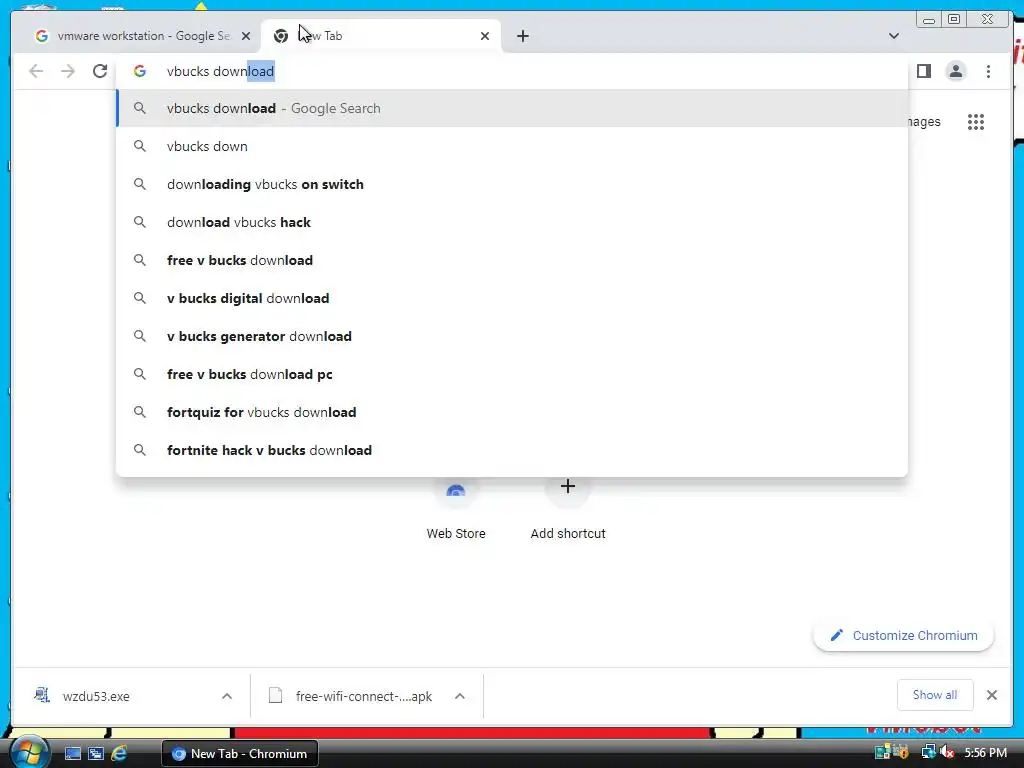This screenshot has width=1024, height=768.
Task: Select suggestion vbucks down
Action: point(512,146)
